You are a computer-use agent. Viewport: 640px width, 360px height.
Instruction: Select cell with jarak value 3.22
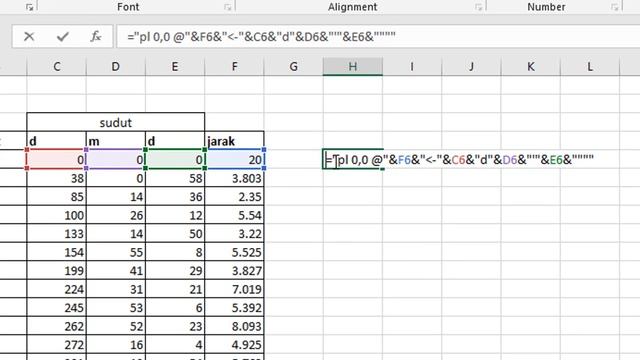coord(234,233)
